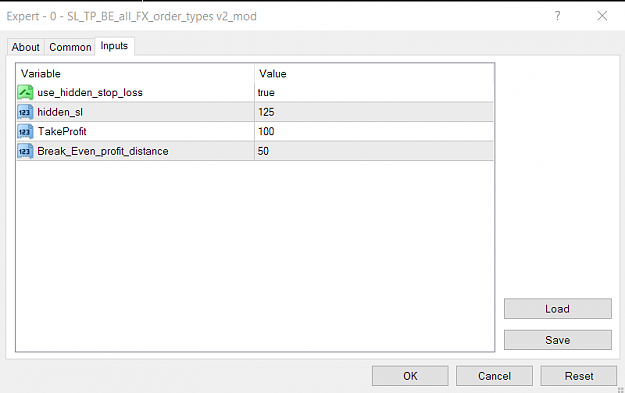The height and width of the screenshot is (393, 625).
Task: Click the question mark help button
Action: [x=558, y=16]
